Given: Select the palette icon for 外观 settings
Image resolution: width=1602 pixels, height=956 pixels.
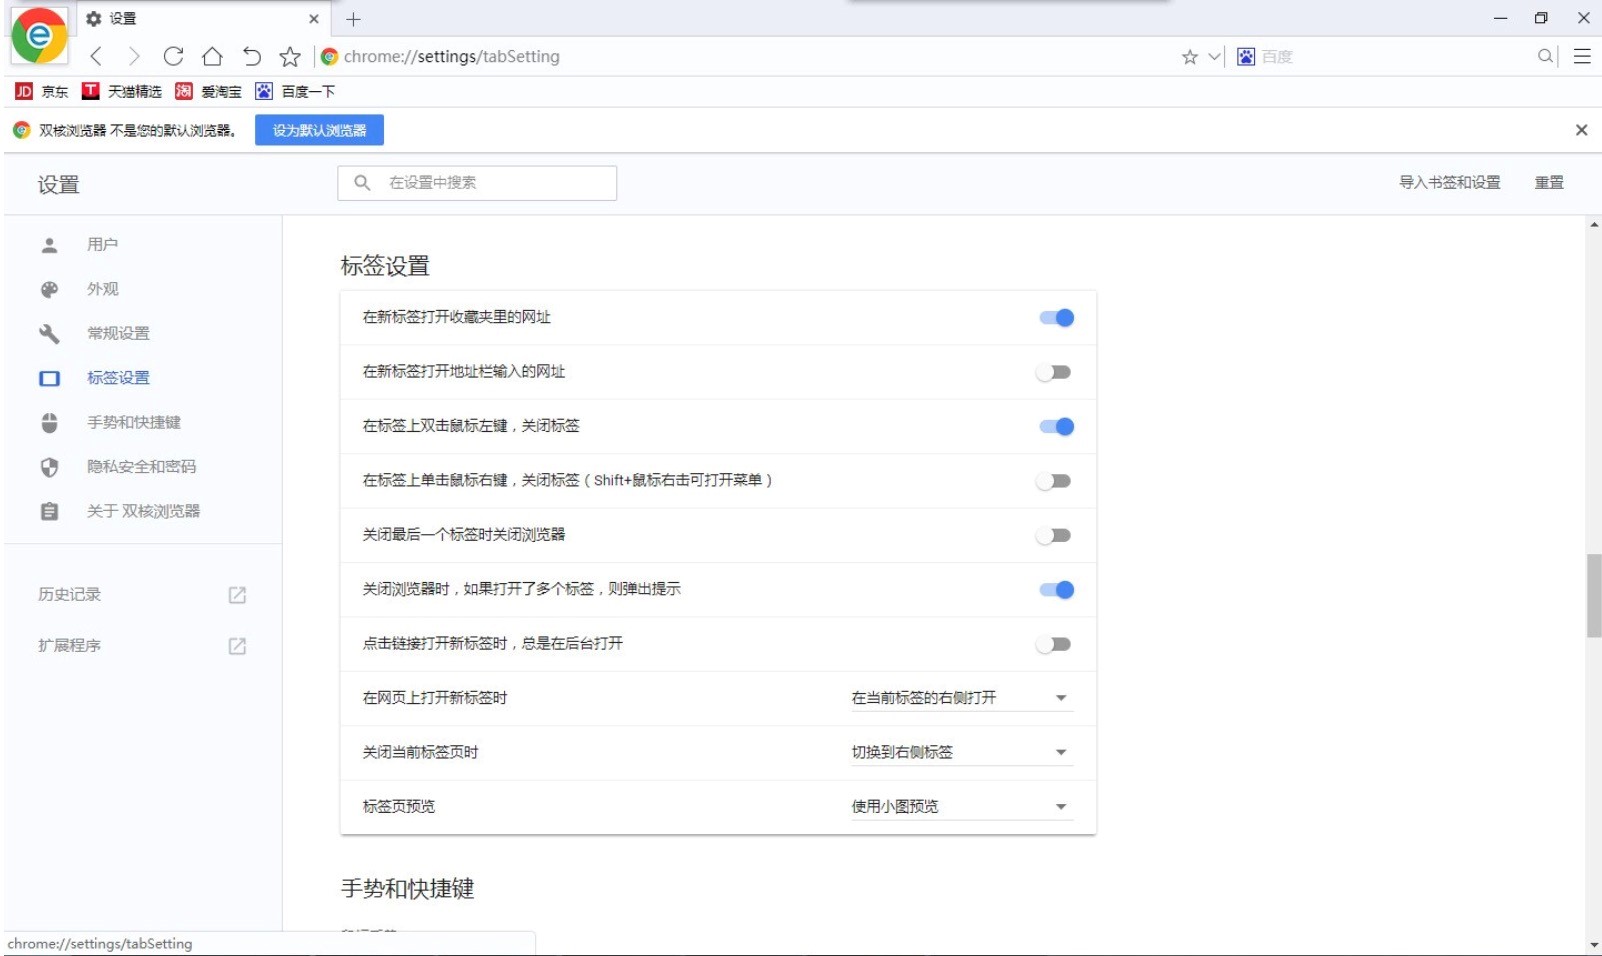Looking at the screenshot, I should point(49,289).
